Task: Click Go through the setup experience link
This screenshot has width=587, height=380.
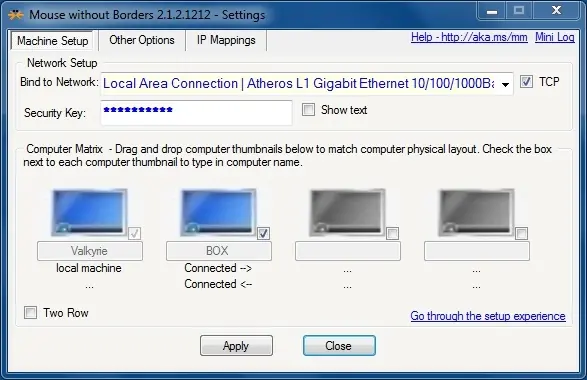Action: [488, 316]
